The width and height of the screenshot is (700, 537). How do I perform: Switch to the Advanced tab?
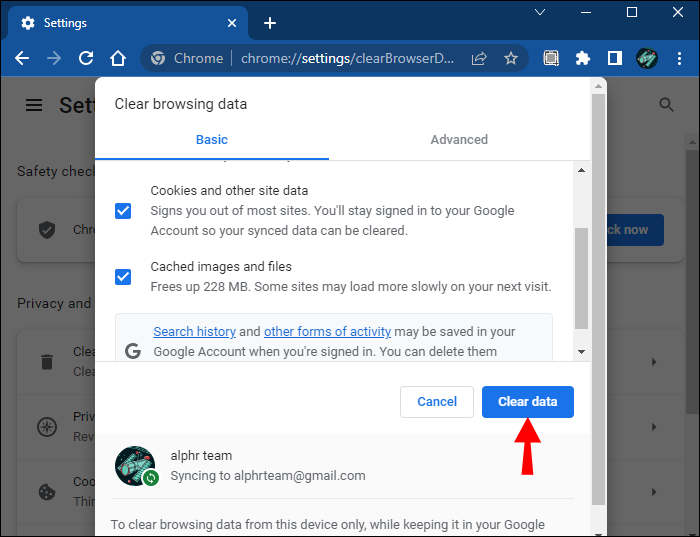tap(459, 140)
